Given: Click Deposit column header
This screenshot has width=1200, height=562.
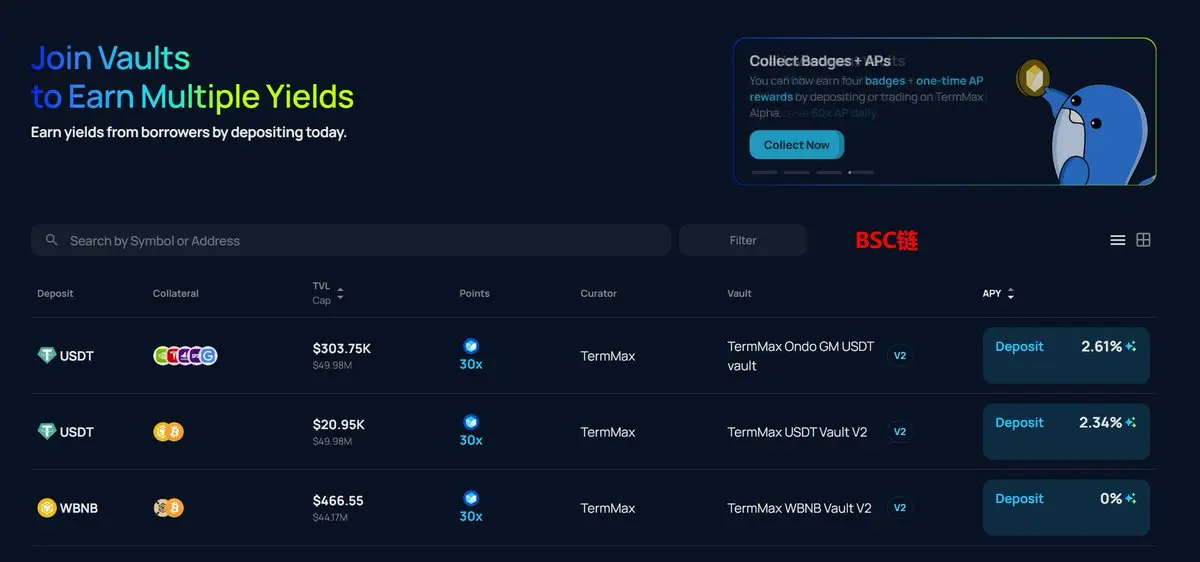Looking at the screenshot, I should tap(55, 293).
